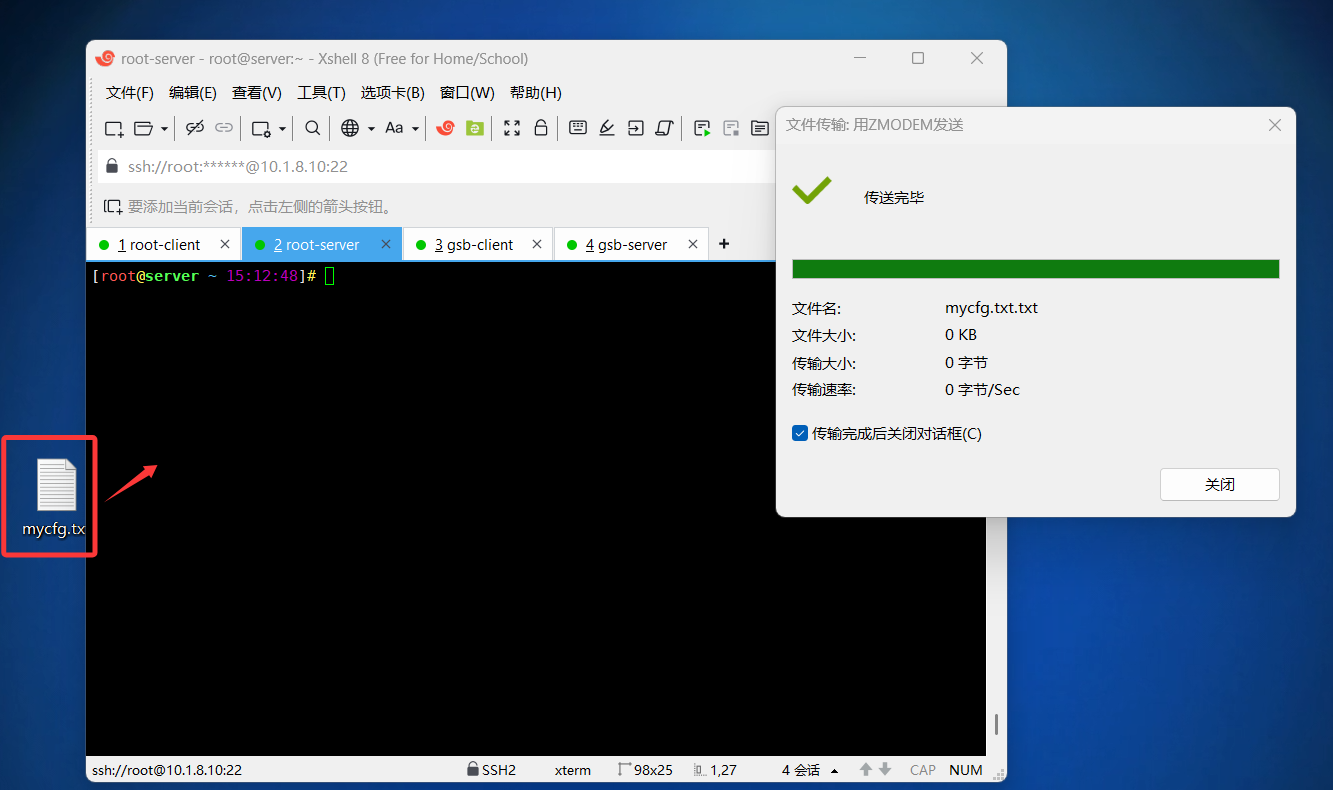
Task: Close the root-client tab
Action: point(225,244)
